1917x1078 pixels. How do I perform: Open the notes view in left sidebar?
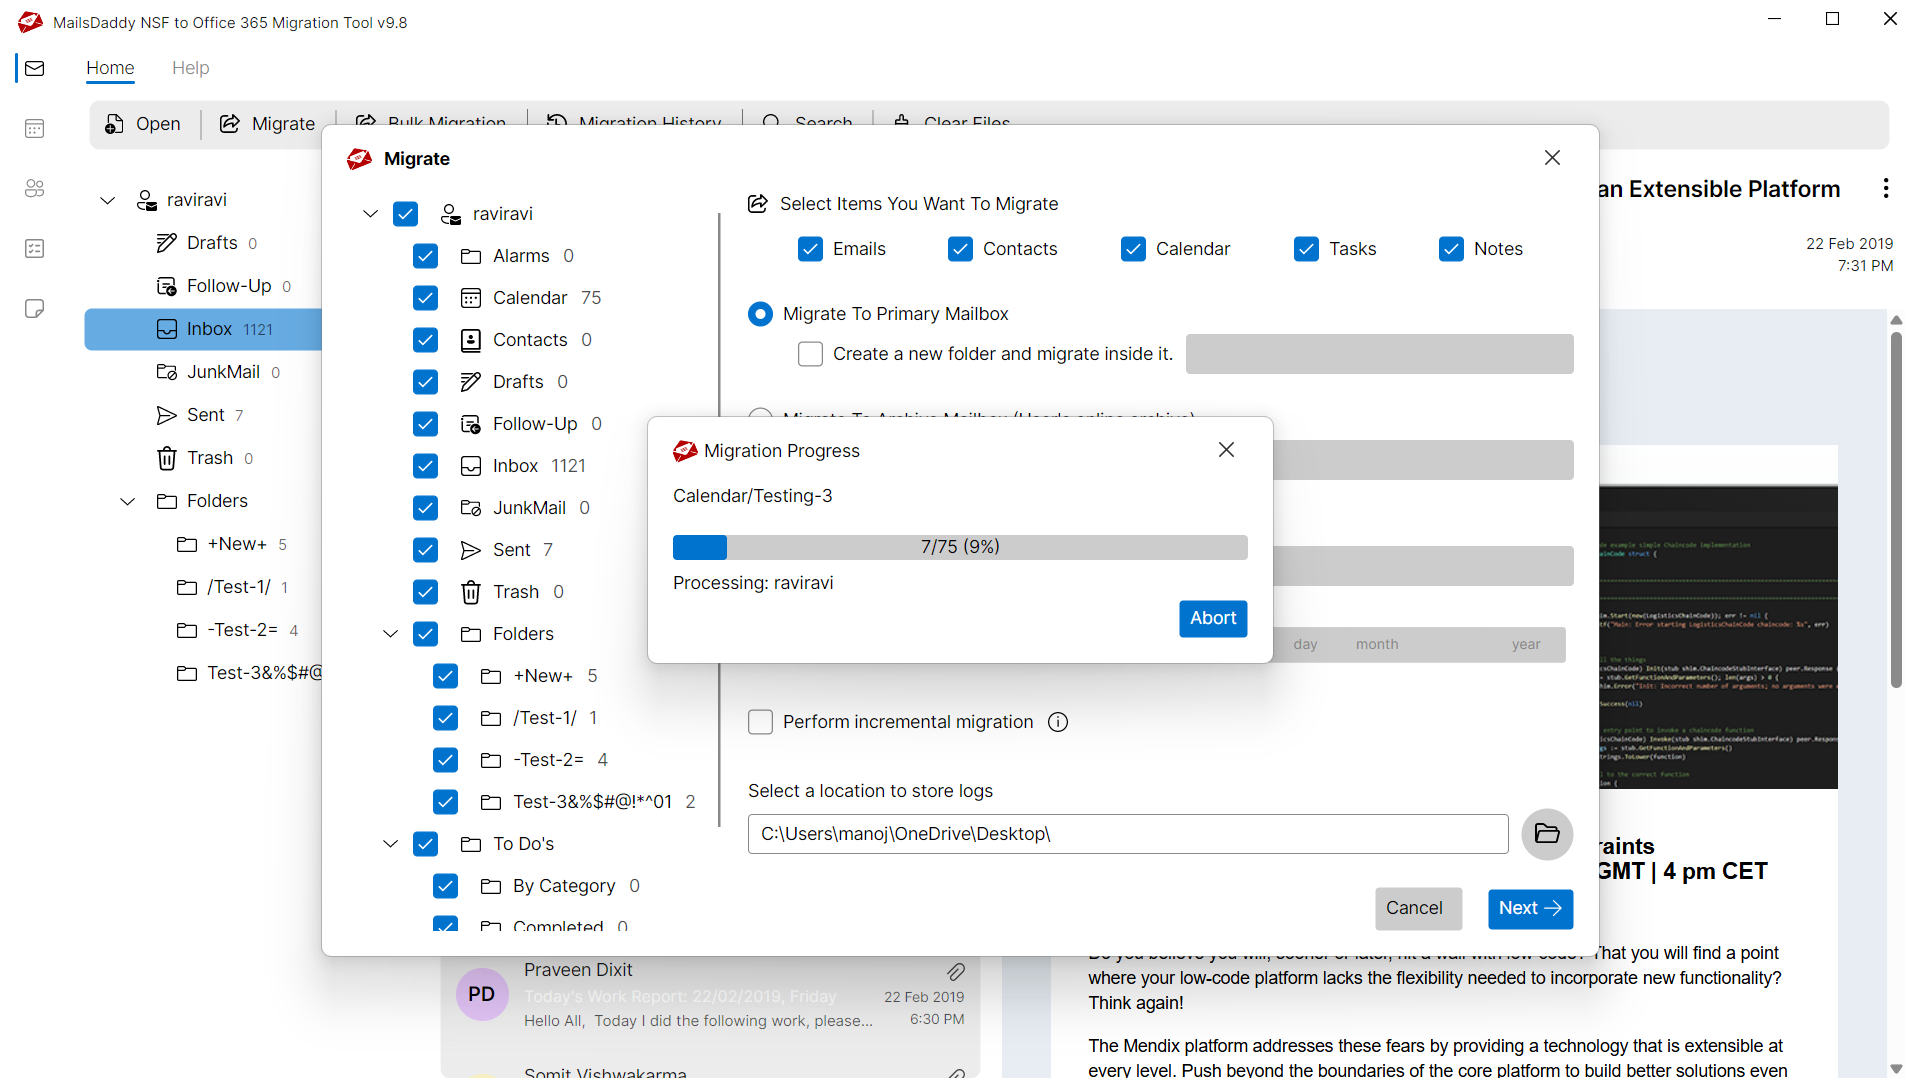pyautogui.click(x=35, y=308)
